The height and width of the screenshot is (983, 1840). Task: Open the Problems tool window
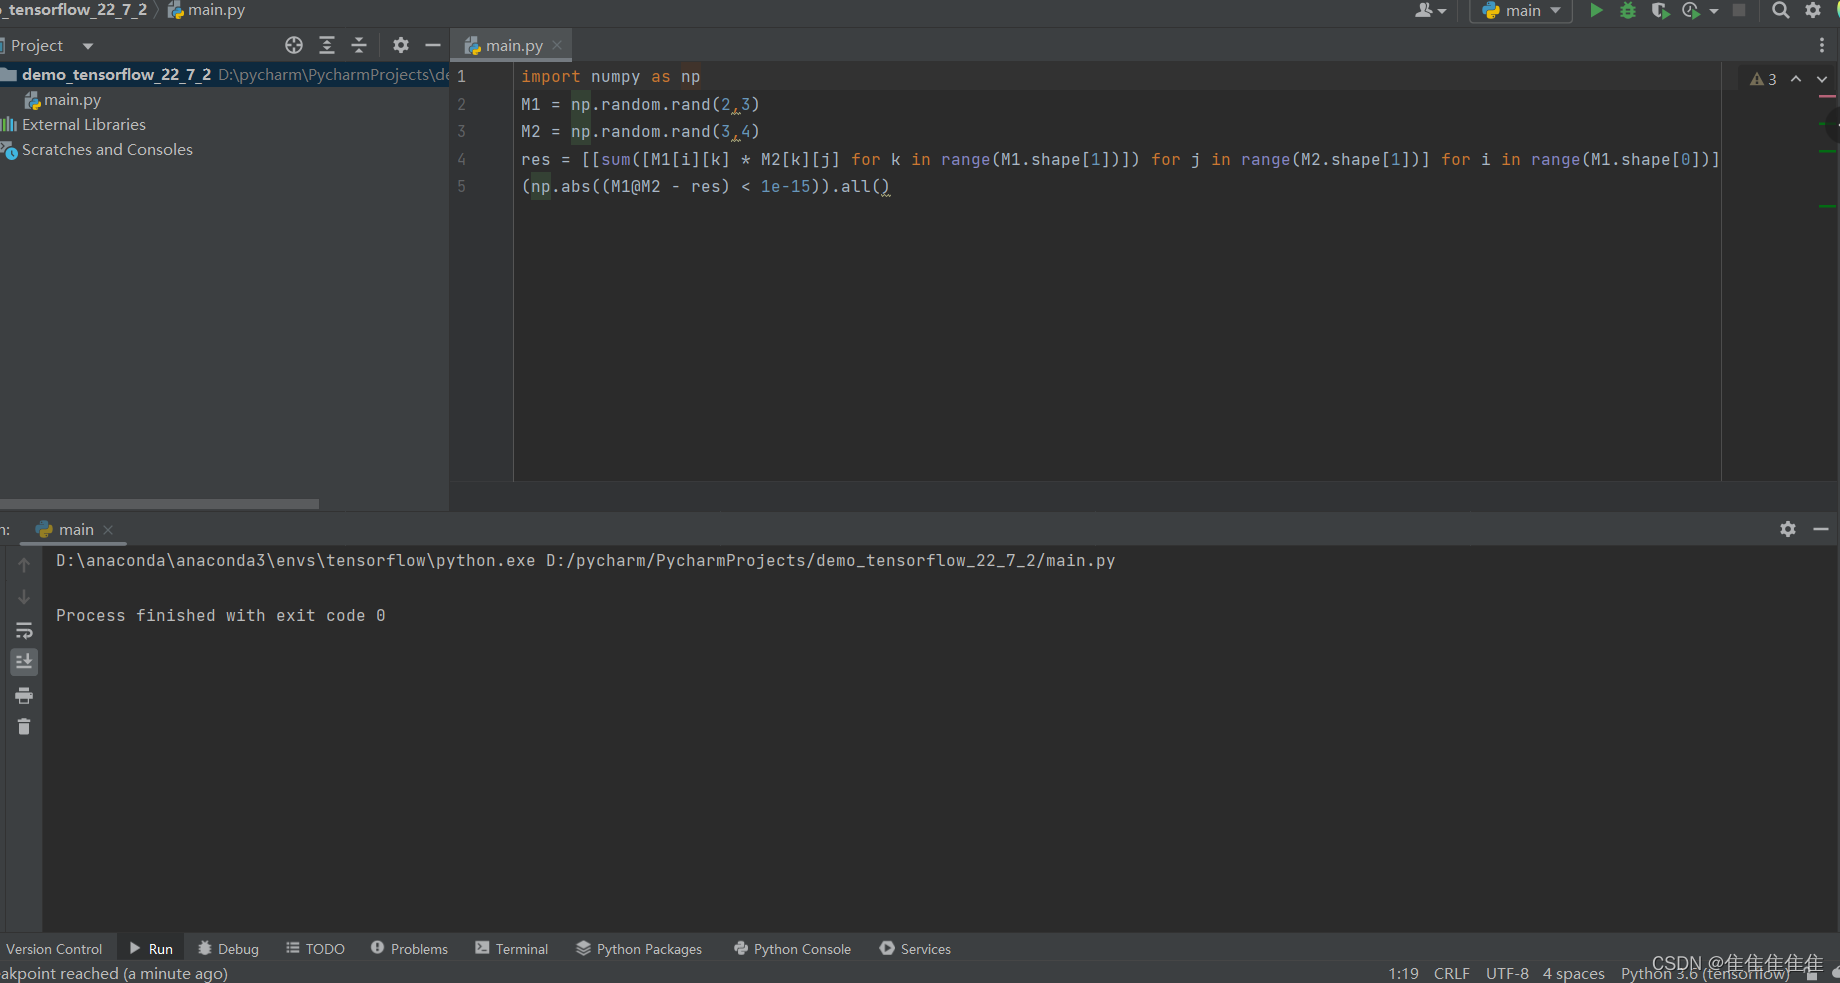click(409, 949)
